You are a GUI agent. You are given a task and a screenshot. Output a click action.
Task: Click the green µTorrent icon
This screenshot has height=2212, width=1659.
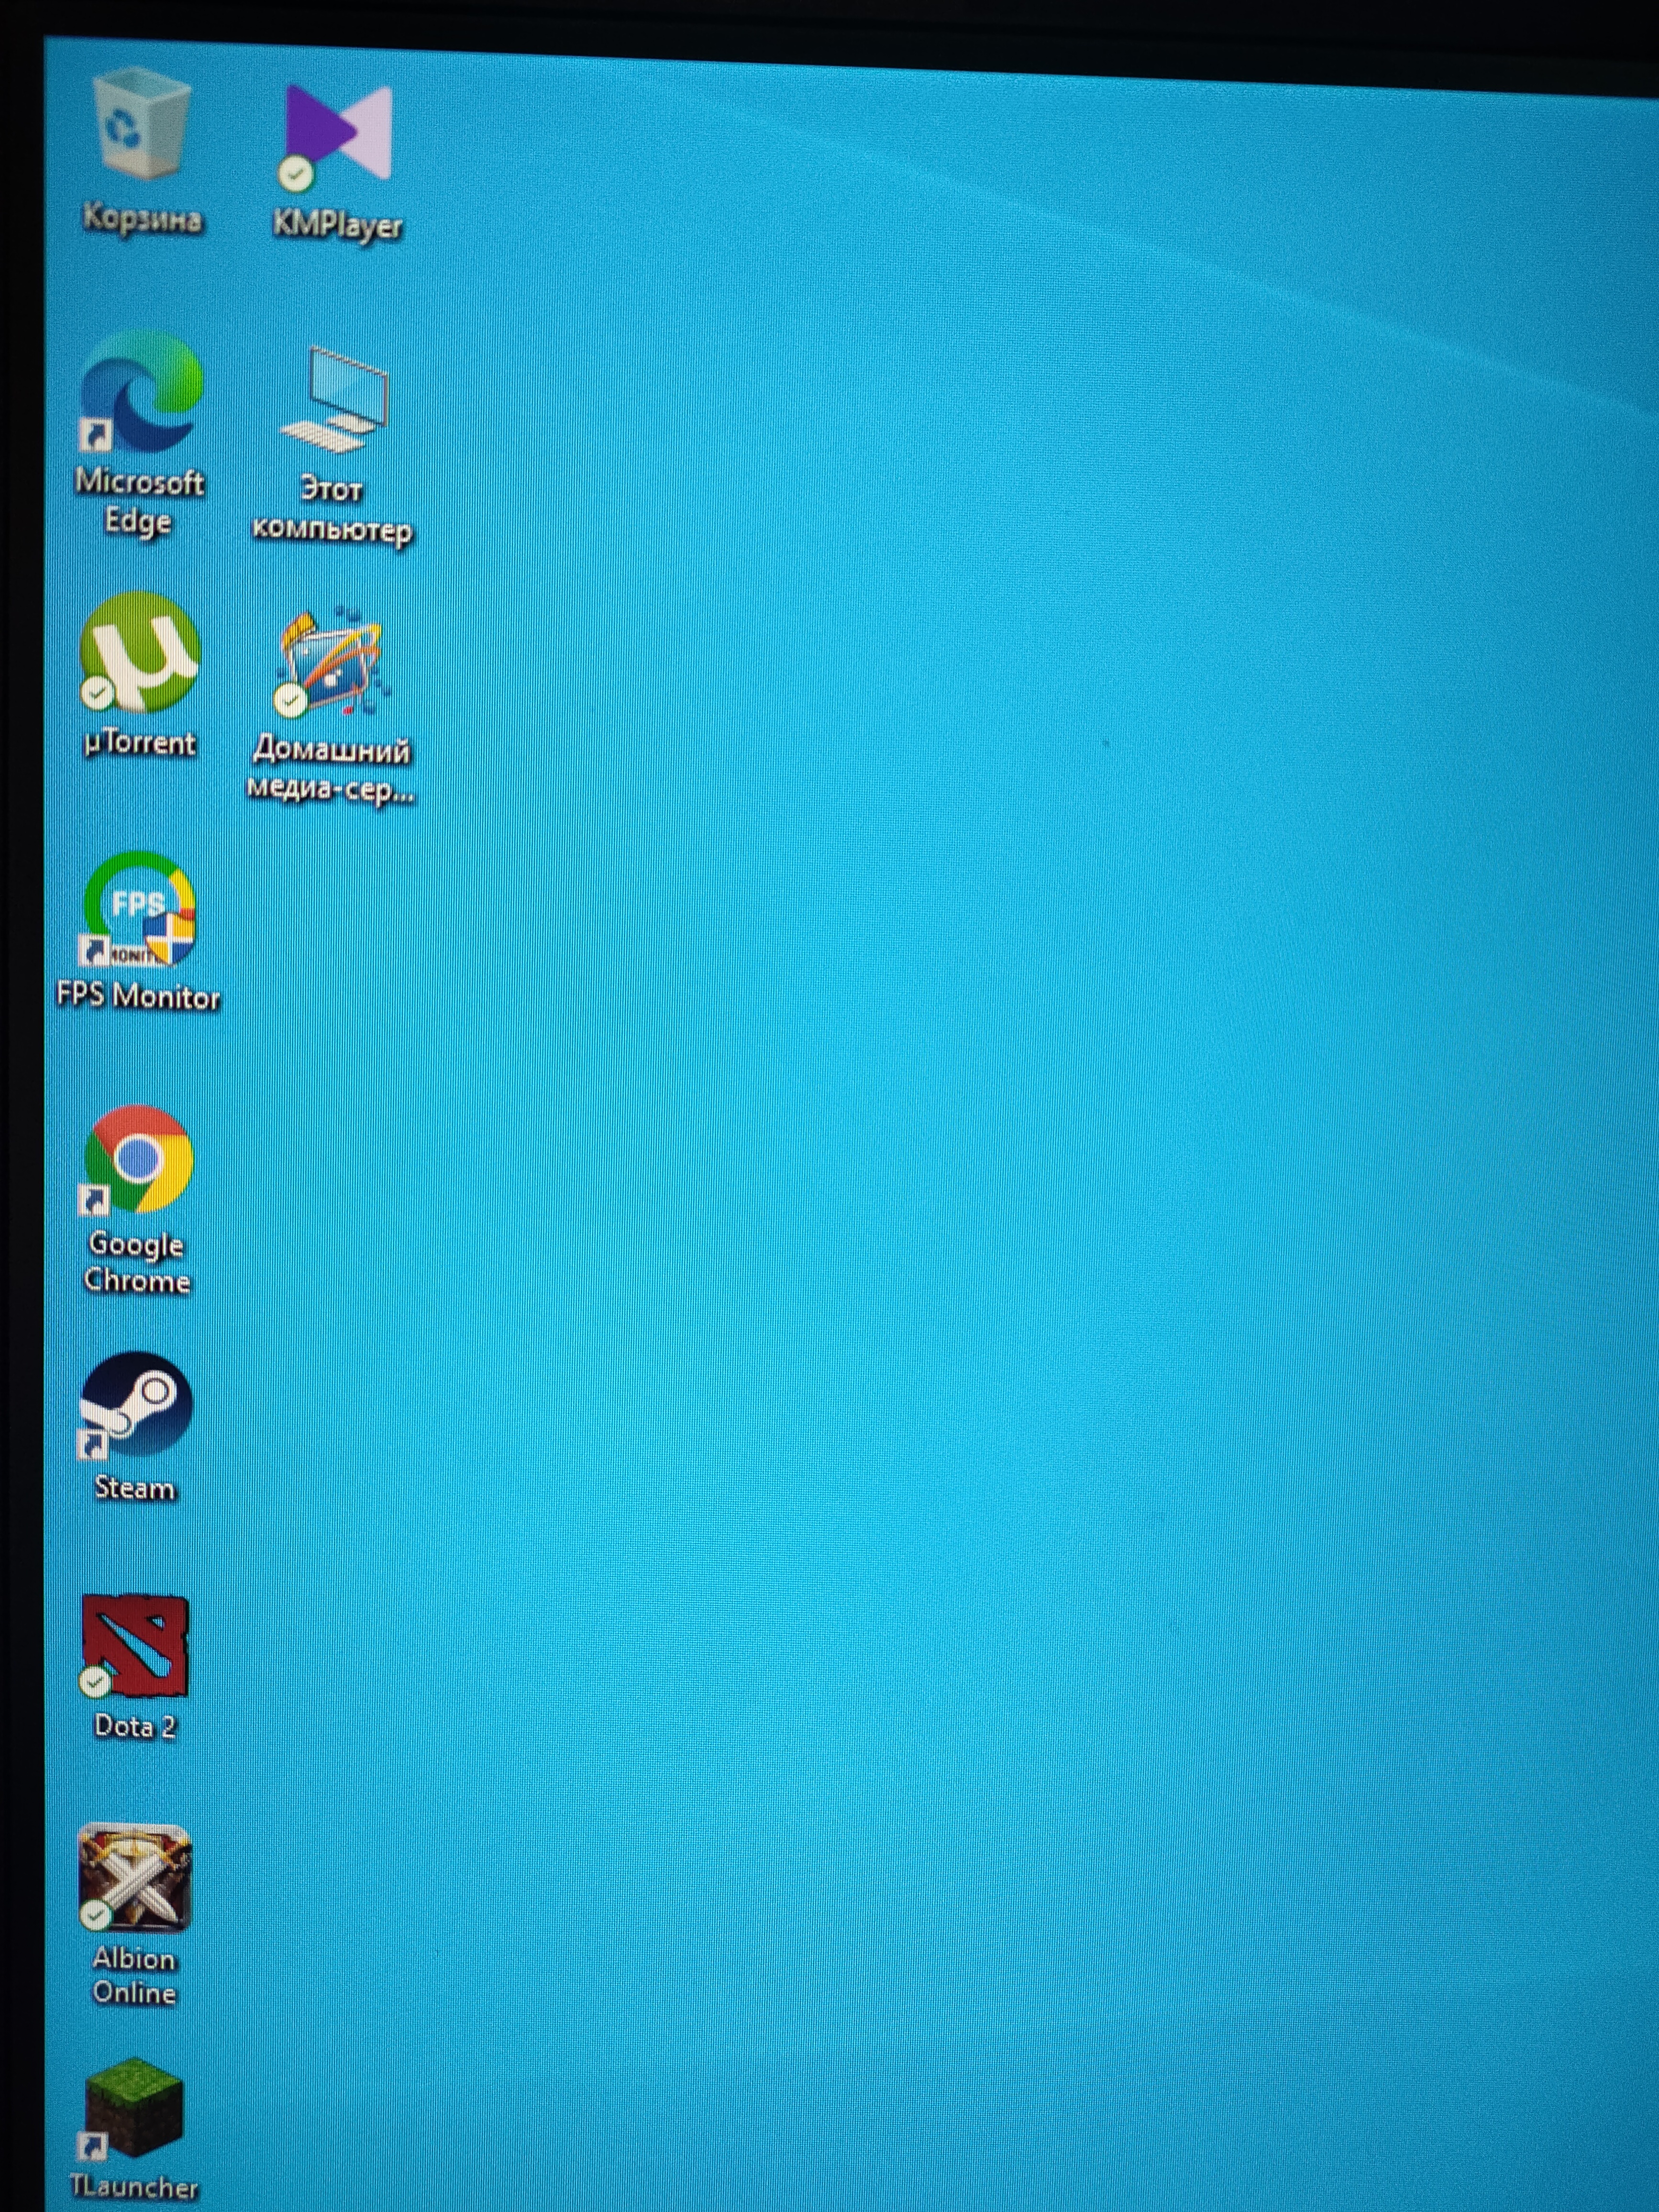[140, 652]
